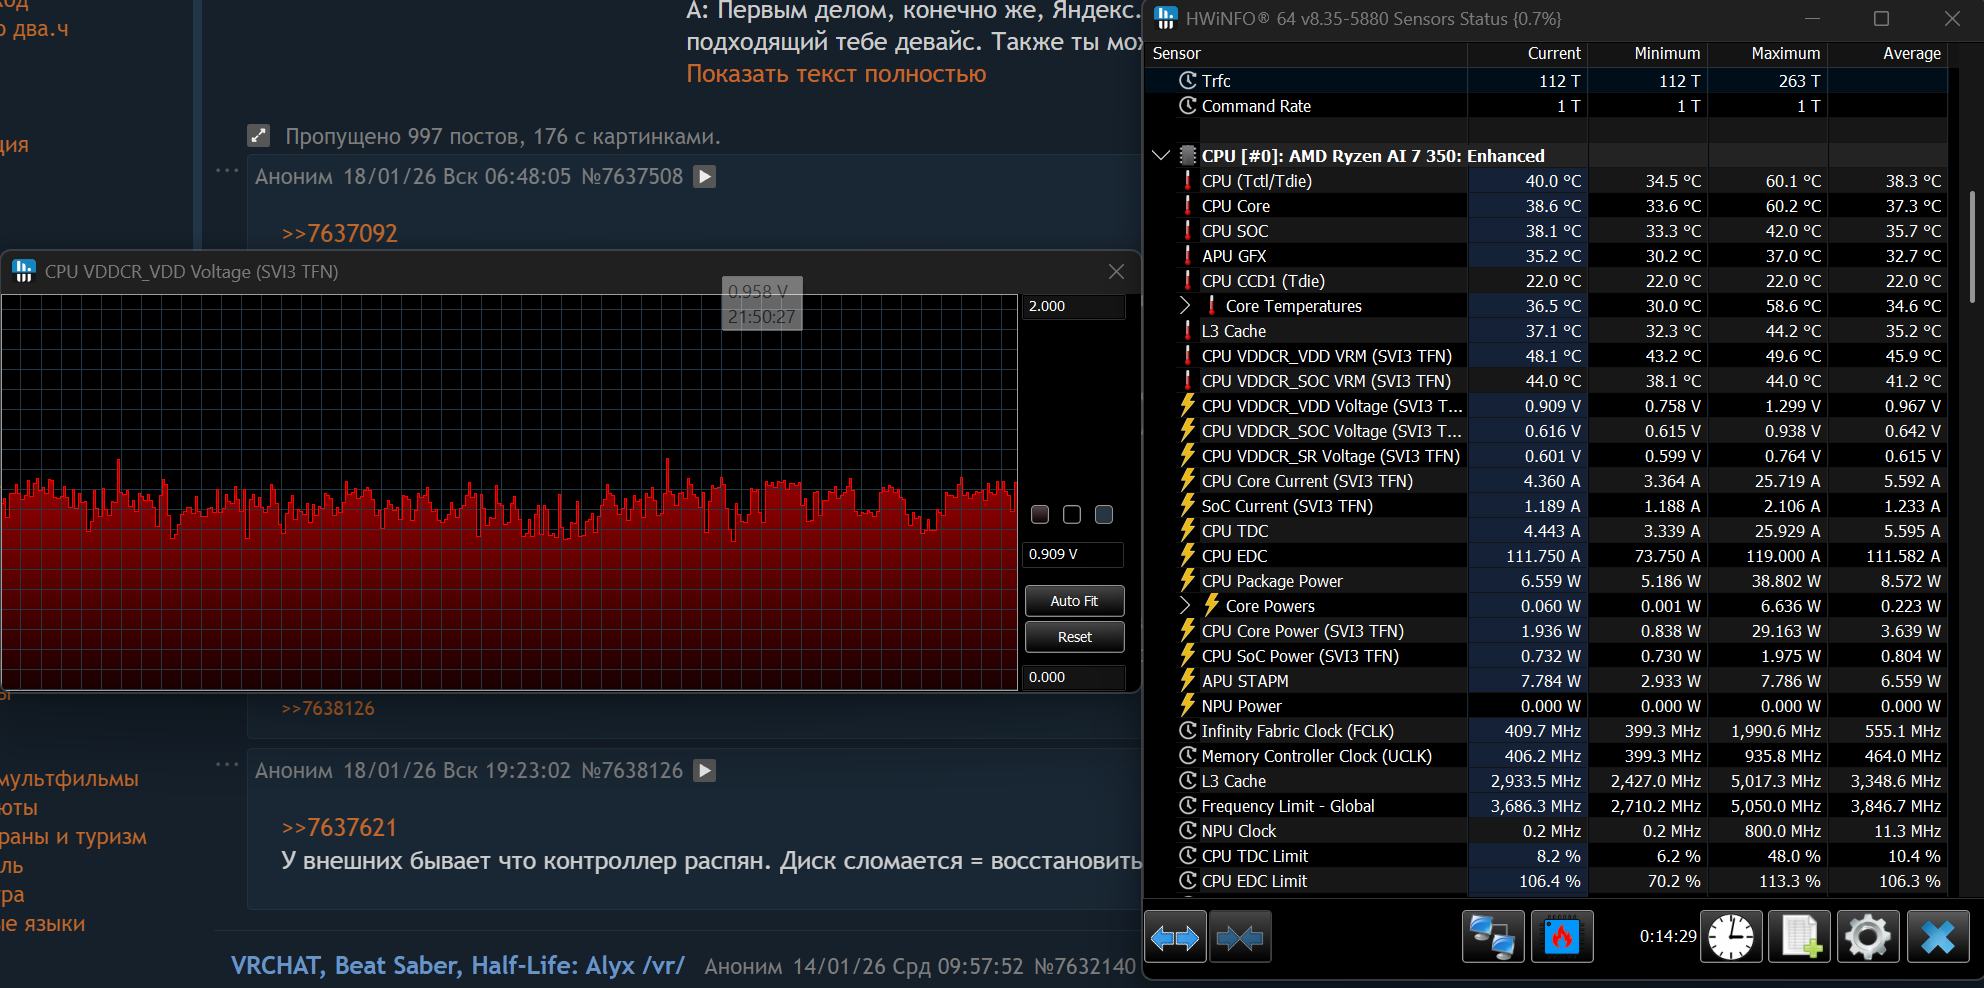Maximize the HWiNFO Sensors Status window
The height and width of the screenshot is (988, 1984).
click(1881, 18)
